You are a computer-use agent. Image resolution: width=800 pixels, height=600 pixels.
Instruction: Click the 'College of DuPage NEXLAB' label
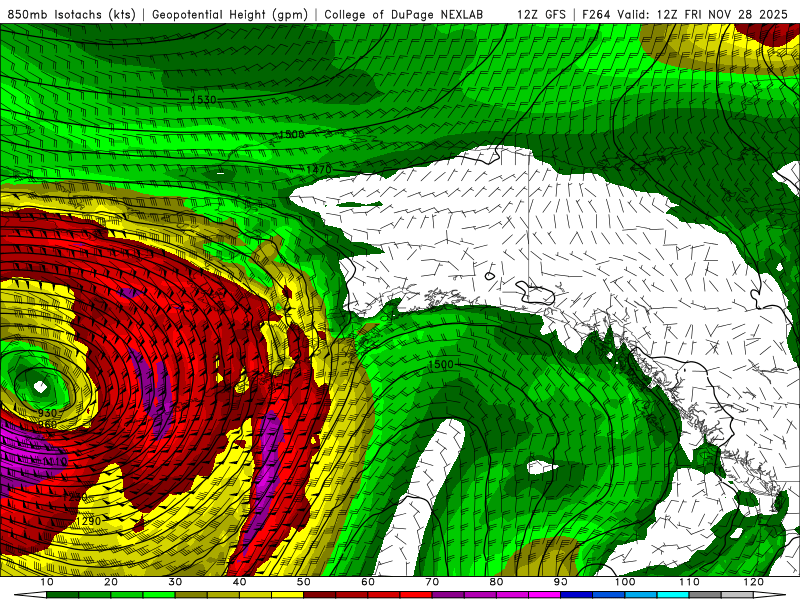tap(404, 14)
